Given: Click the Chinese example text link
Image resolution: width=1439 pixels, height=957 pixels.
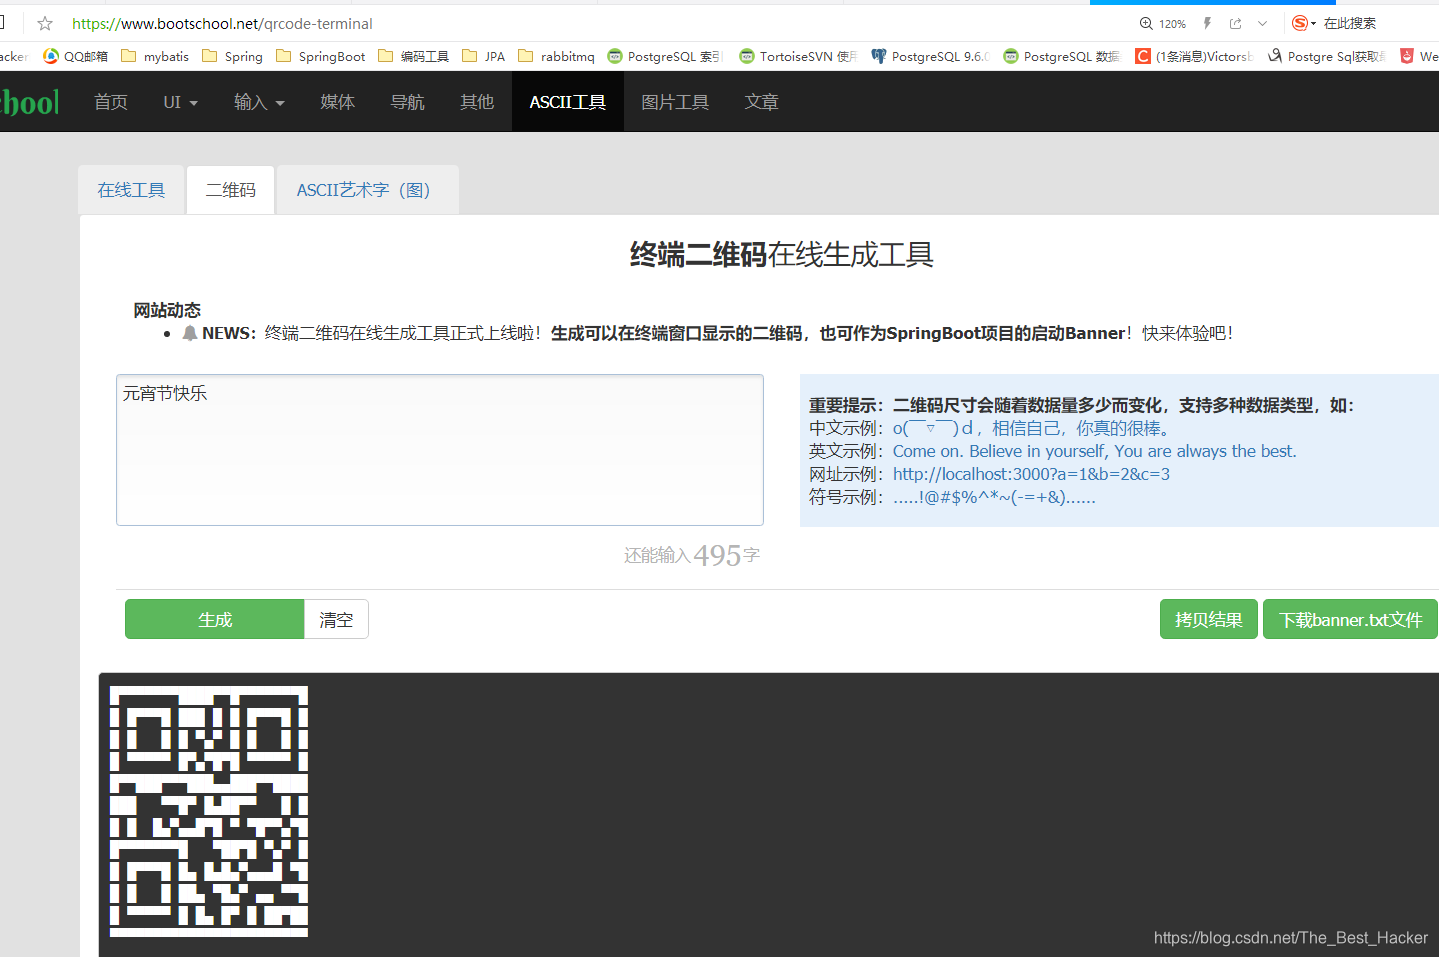Looking at the screenshot, I should click(1031, 428).
